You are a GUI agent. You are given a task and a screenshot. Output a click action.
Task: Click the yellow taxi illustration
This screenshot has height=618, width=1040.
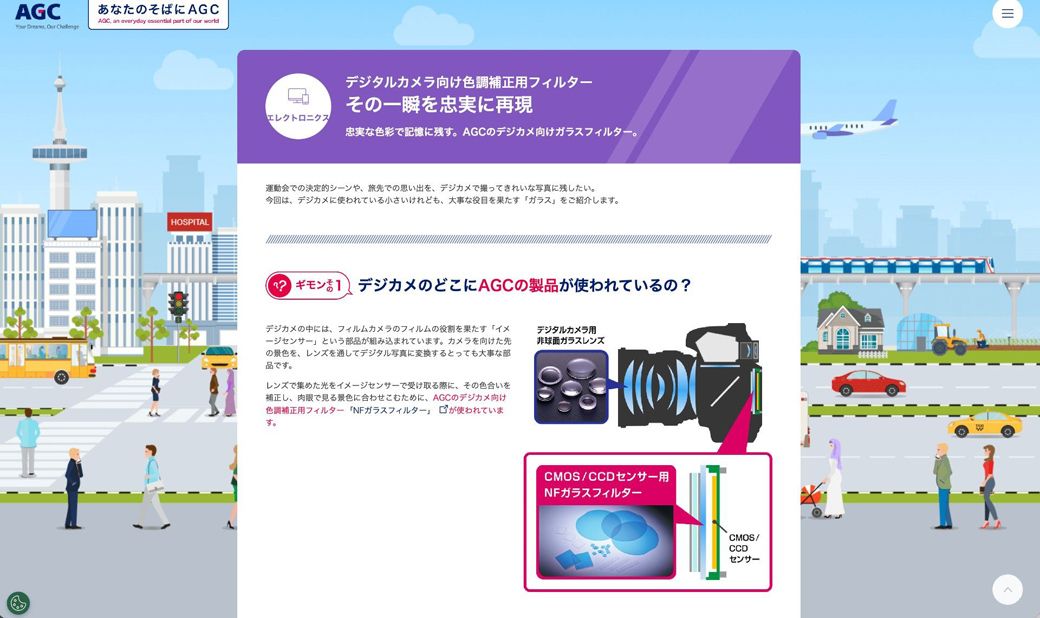(984, 424)
